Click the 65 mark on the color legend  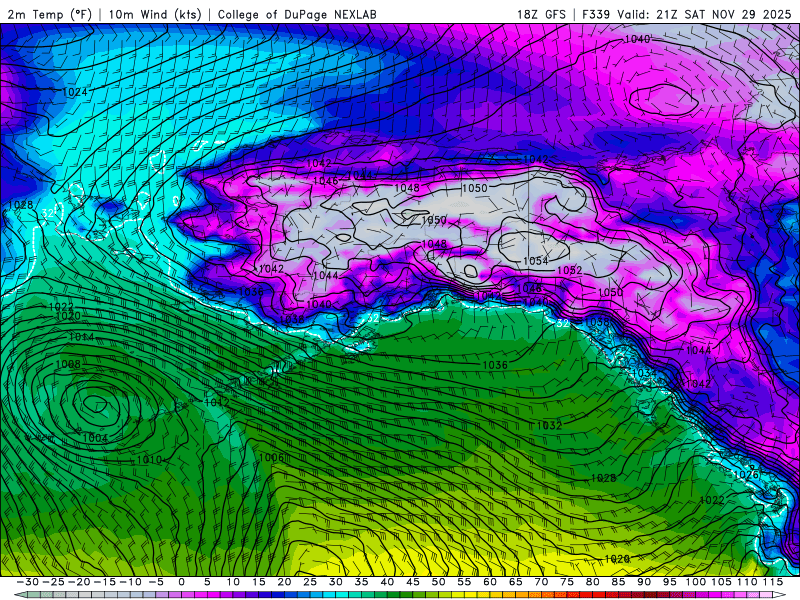click(515, 582)
